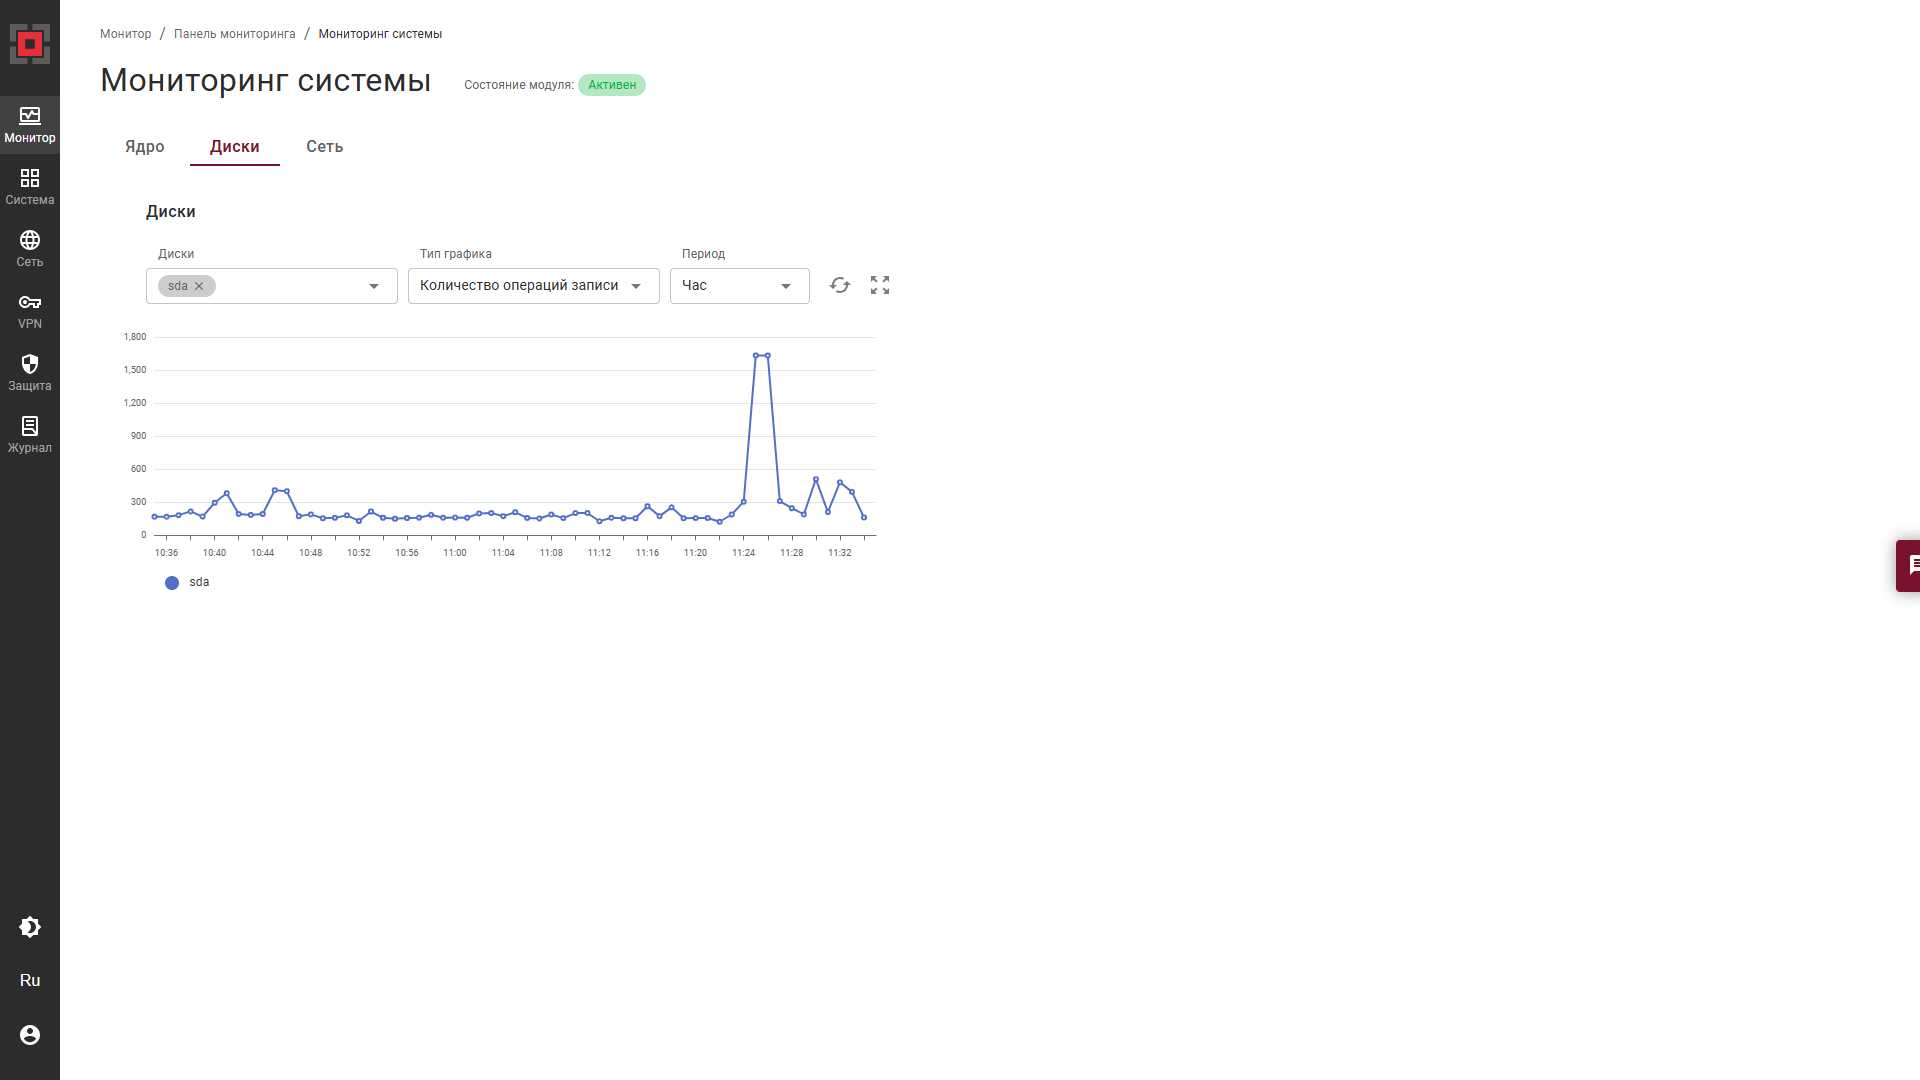This screenshot has width=1920, height=1080.
Task: Refresh the disk chart data
Action: point(840,286)
